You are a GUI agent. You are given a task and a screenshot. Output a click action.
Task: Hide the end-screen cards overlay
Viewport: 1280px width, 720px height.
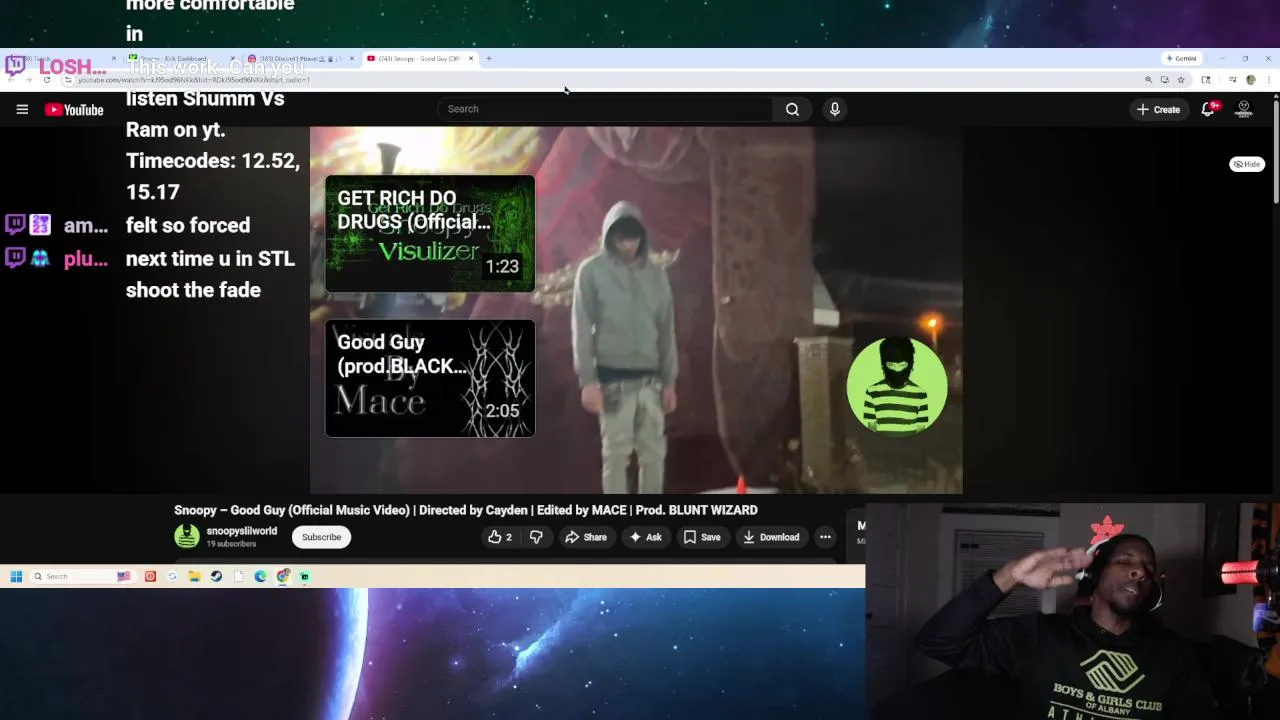click(x=1247, y=164)
